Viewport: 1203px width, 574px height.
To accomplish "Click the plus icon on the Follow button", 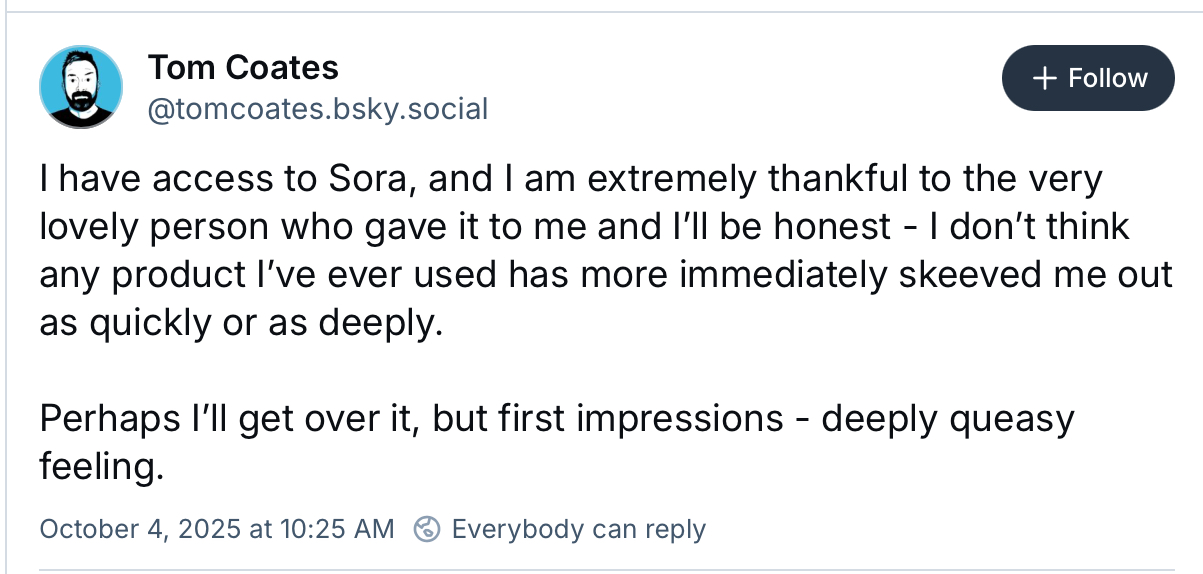I will 1044,78.
